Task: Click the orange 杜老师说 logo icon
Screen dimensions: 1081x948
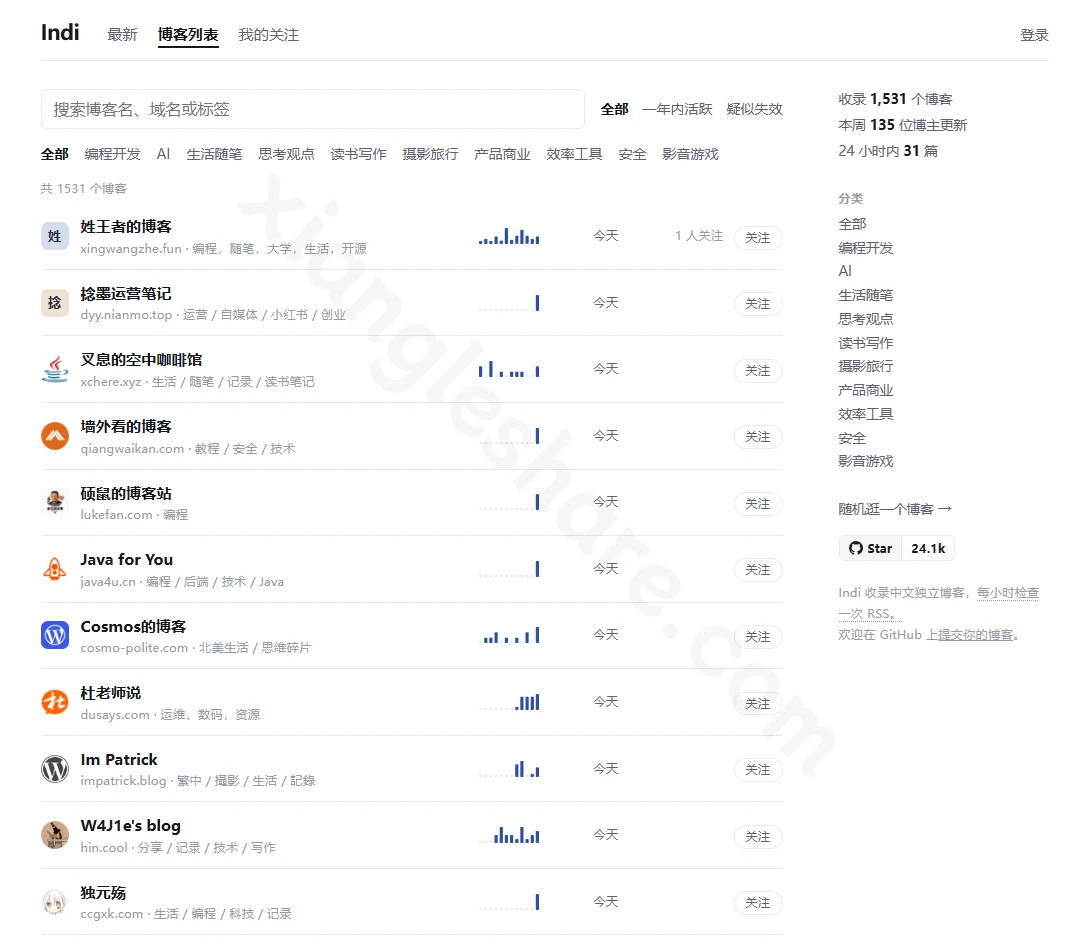Action: pos(54,703)
